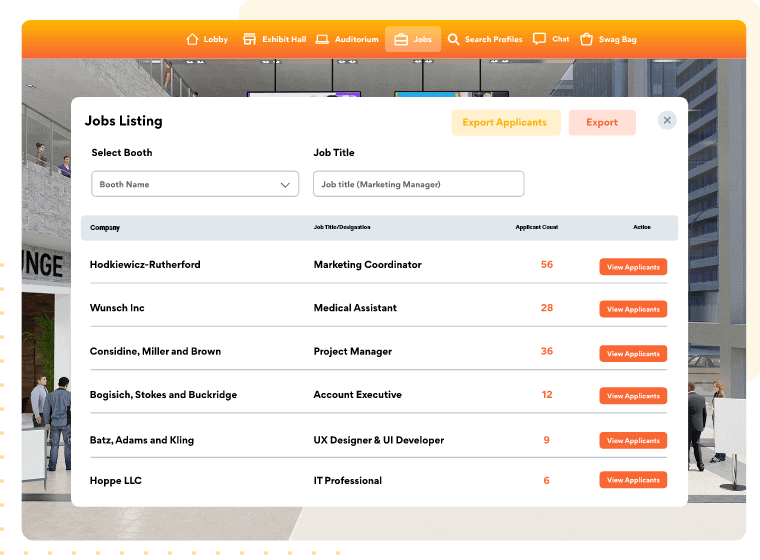Close the Jobs Listing dialog

point(667,120)
